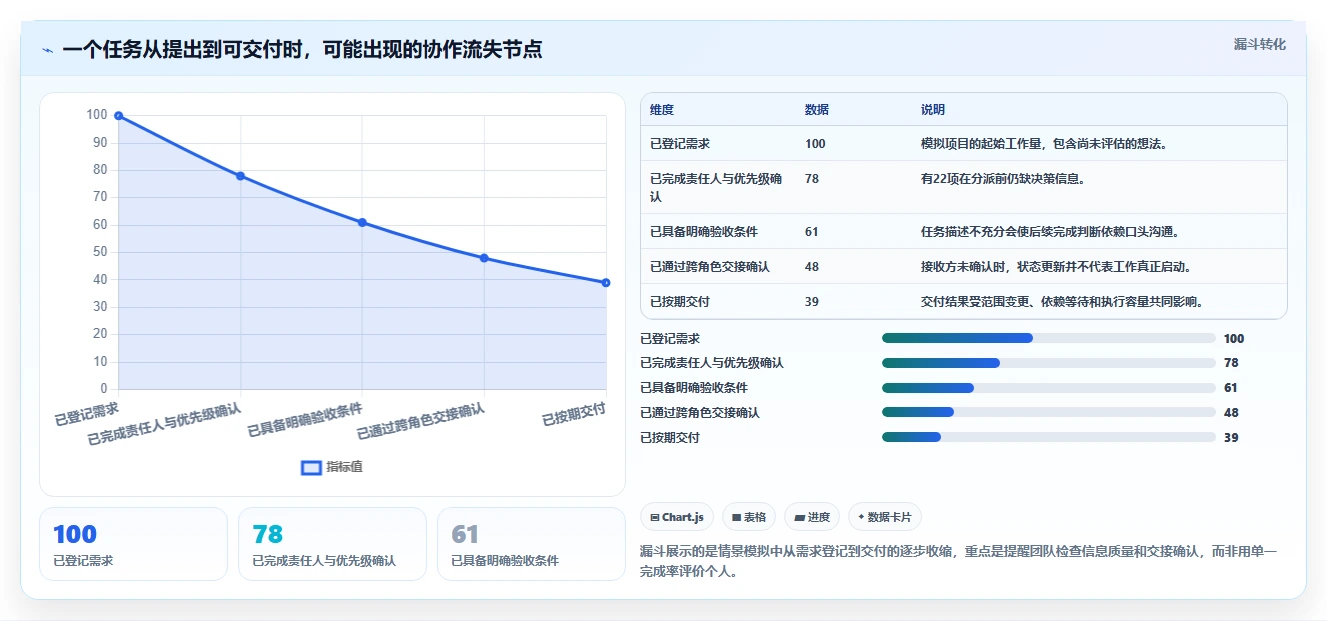Click the 已完成责任人与优先级确认 label on the chart x-axis

[x=165, y=424]
